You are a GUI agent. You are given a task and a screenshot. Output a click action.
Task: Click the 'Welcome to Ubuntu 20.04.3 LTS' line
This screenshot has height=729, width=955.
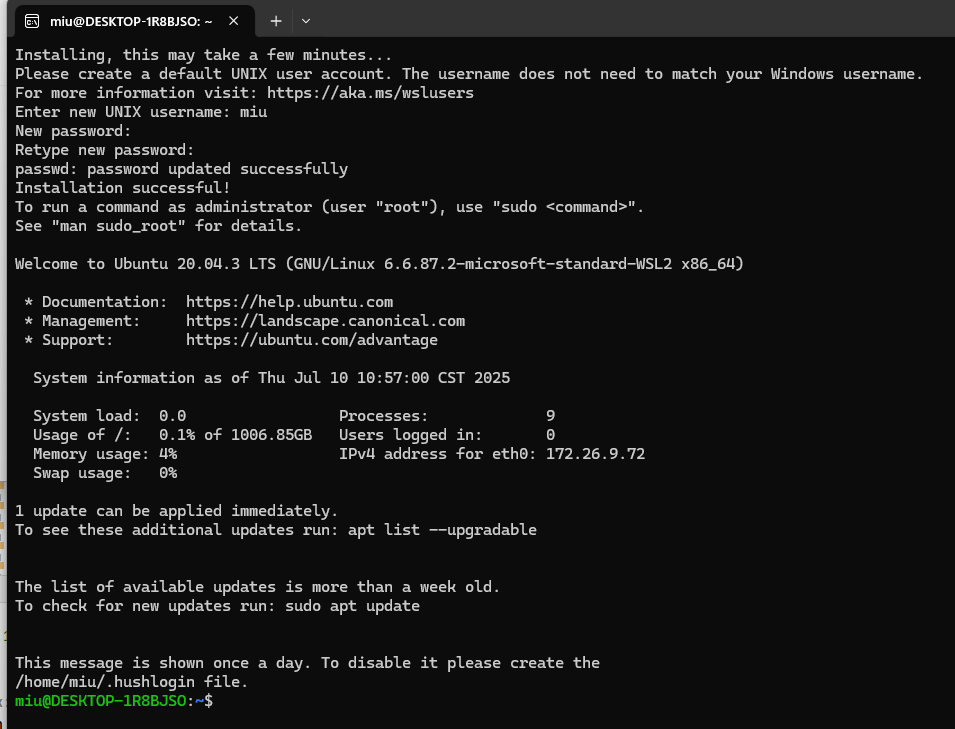click(x=379, y=264)
